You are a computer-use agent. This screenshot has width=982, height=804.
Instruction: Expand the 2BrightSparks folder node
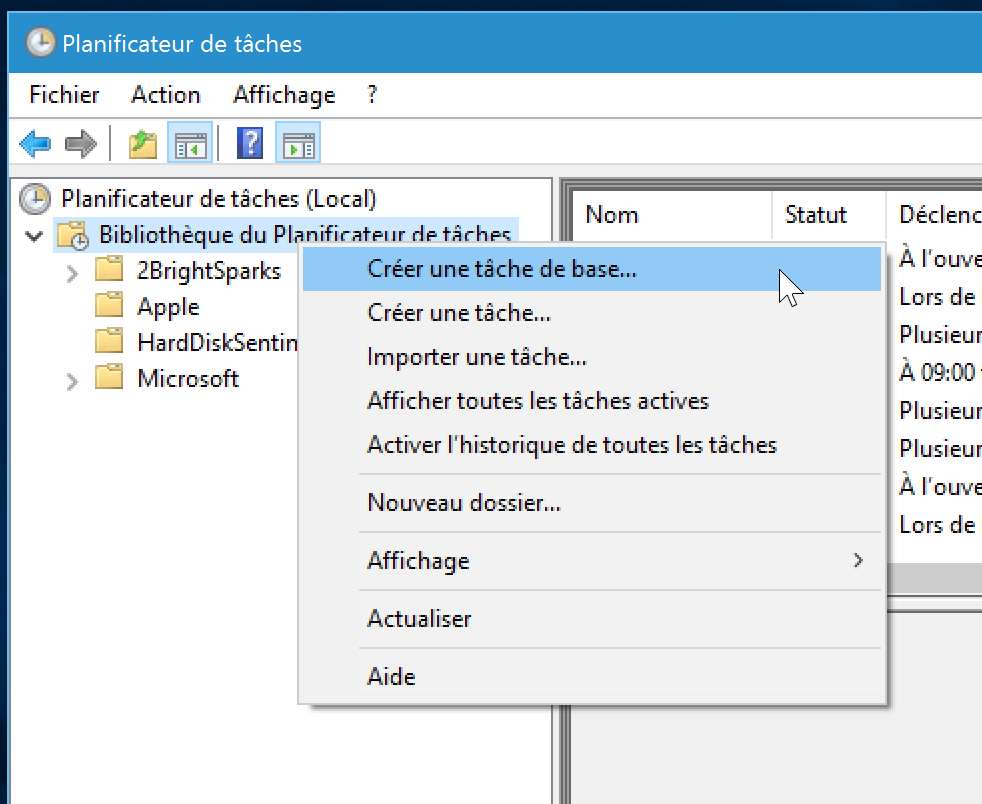pyautogui.click(x=72, y=274)
